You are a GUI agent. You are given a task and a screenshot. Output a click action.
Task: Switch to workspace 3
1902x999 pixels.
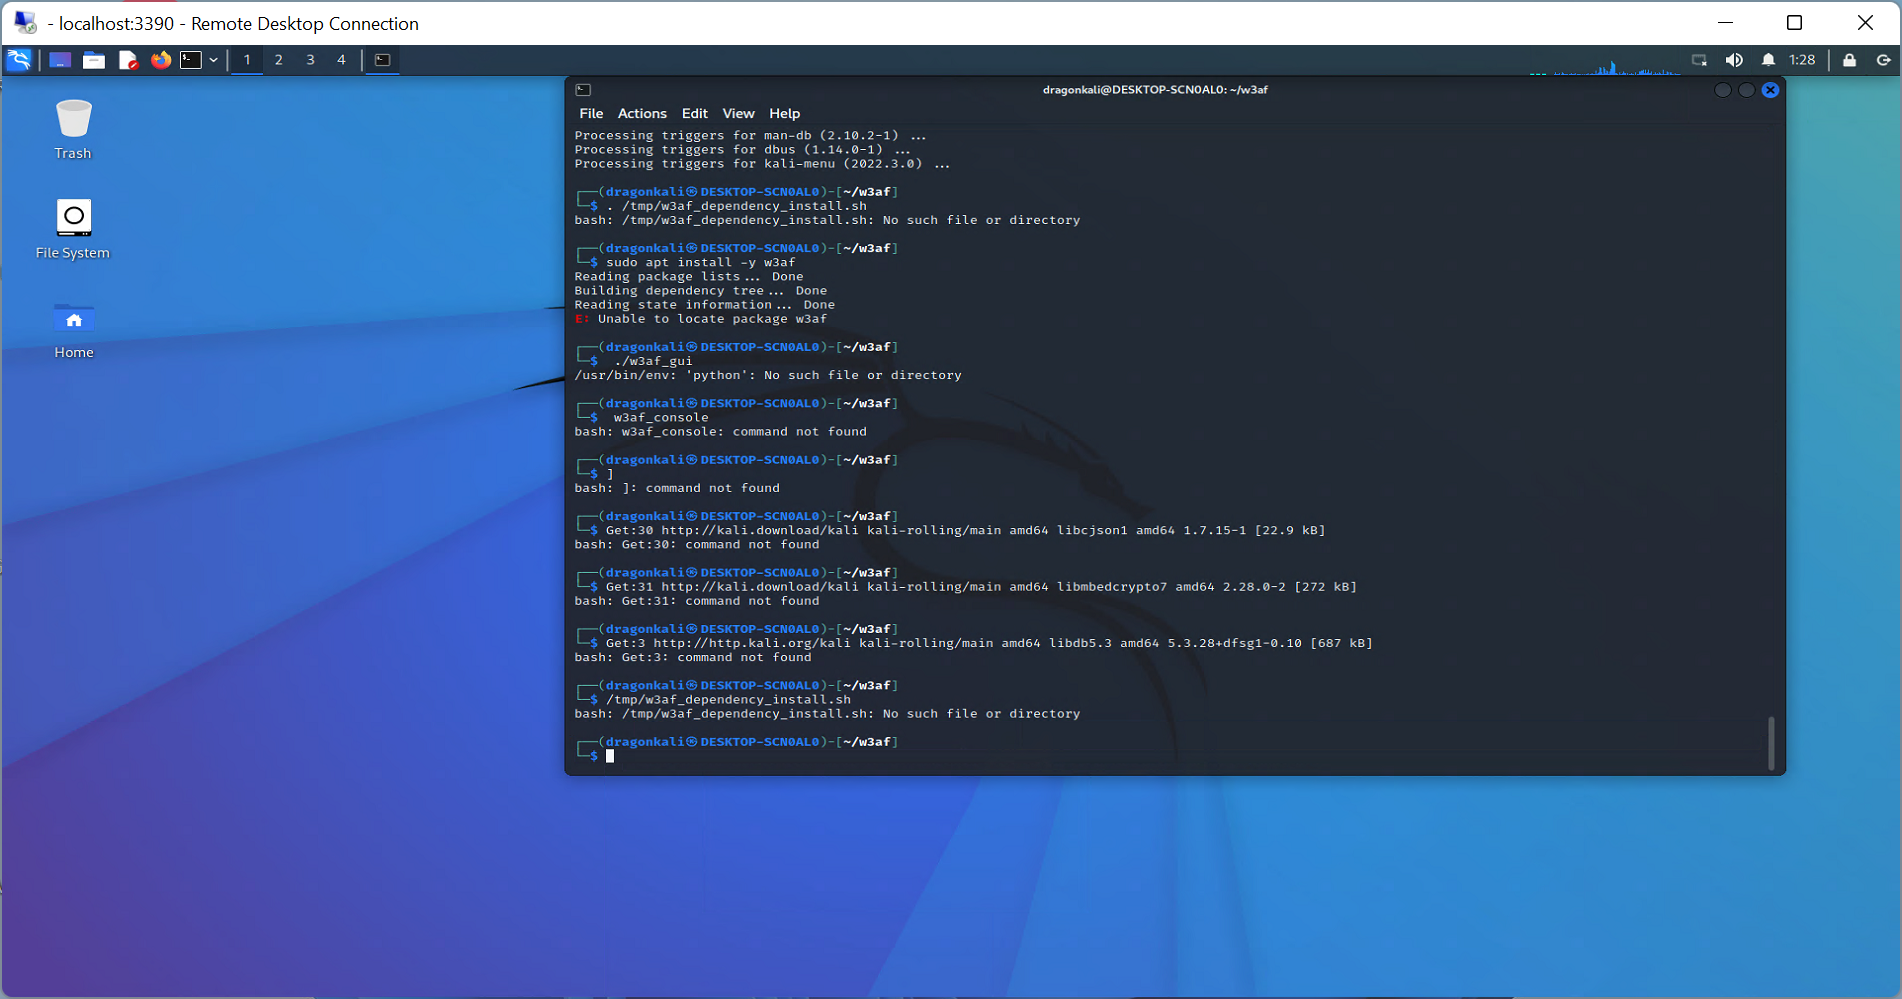pos(310,60)
